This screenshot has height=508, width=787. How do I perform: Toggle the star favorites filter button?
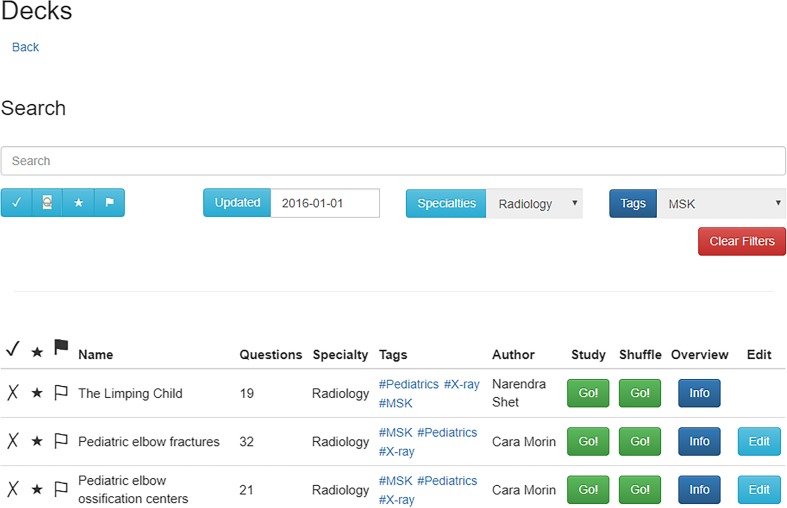78,203
